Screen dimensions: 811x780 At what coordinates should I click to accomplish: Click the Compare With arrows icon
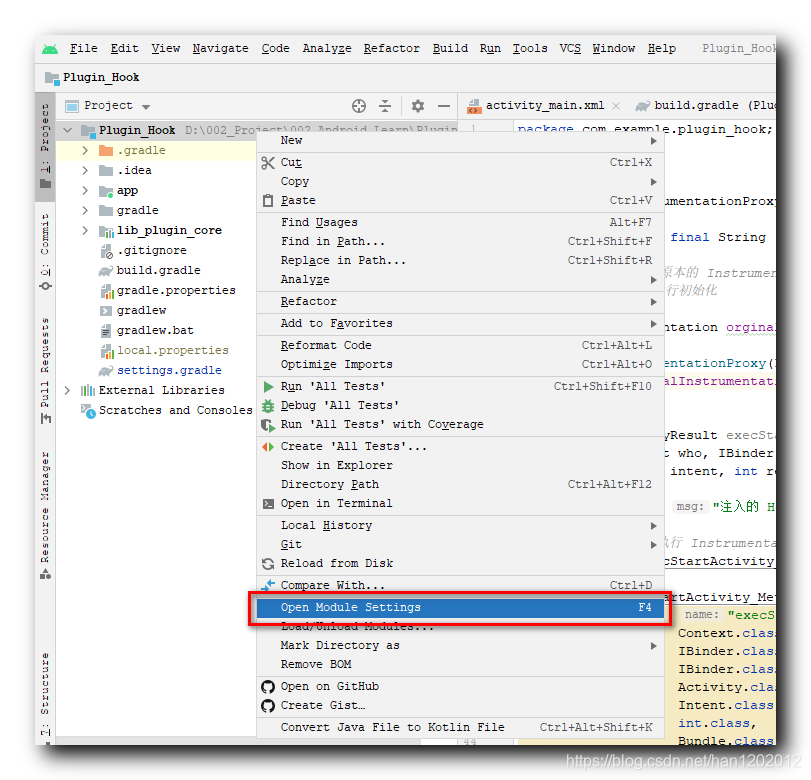(268, 585)
